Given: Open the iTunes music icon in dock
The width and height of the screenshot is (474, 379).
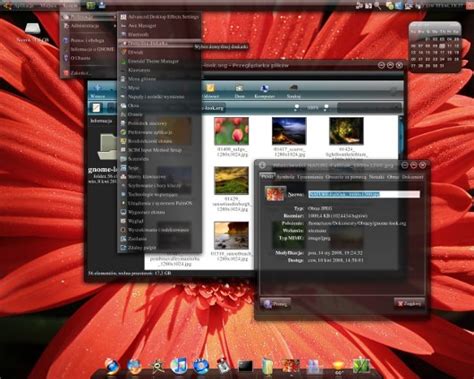Looking at the screenshot, I should coord(179,365).
